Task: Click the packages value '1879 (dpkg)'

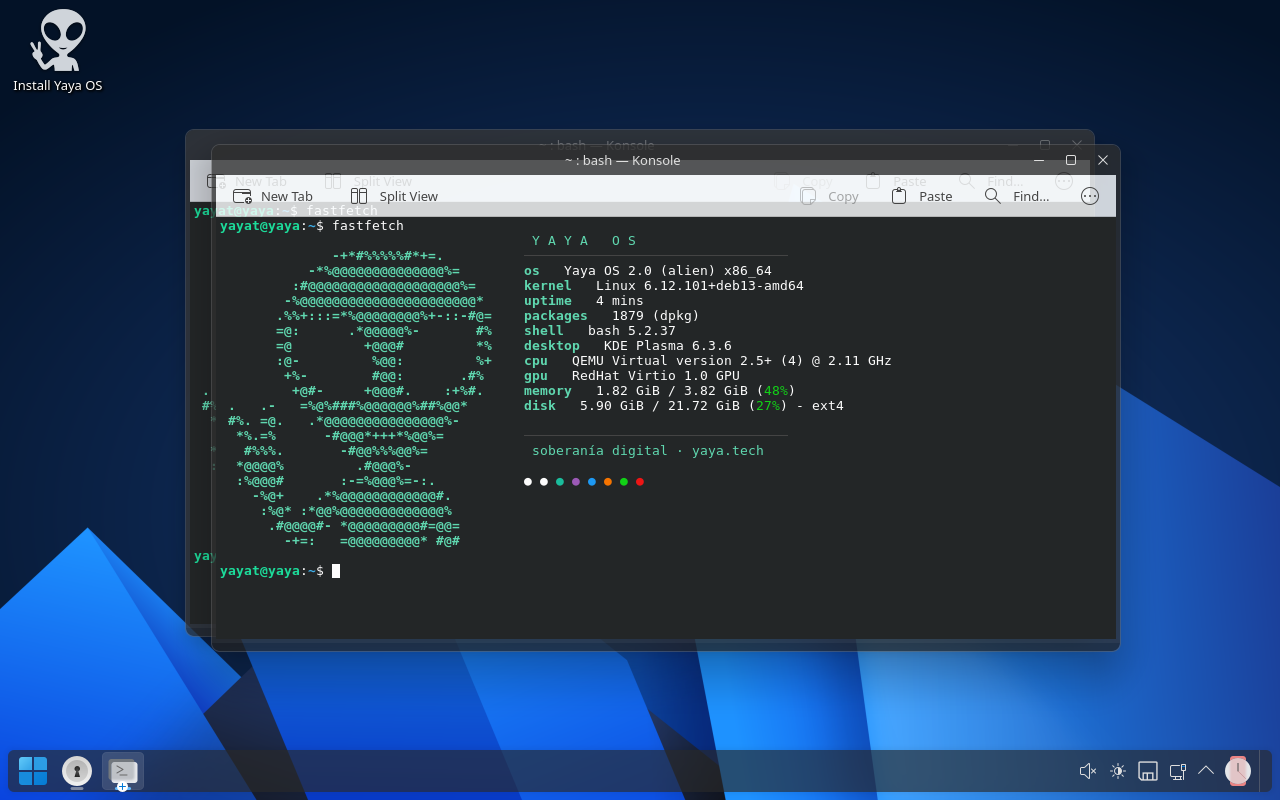Action: pyautogui.click(x=656, y=316)
